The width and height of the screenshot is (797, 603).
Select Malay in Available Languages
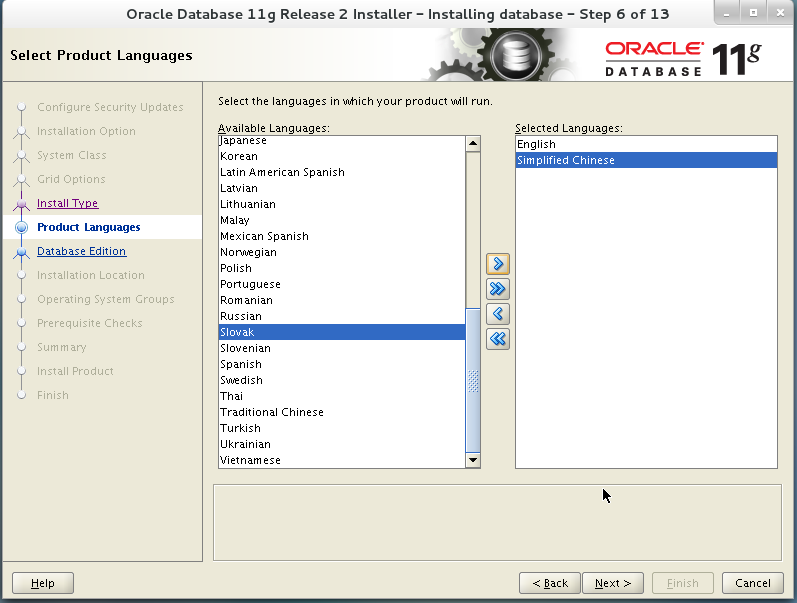pos(342,220)
